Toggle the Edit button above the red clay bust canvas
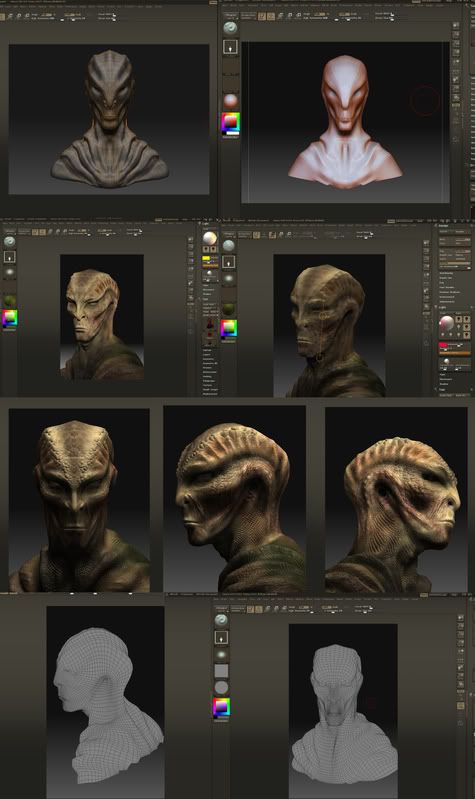Viewport: 475px width, 799px height. click(262, 16)
